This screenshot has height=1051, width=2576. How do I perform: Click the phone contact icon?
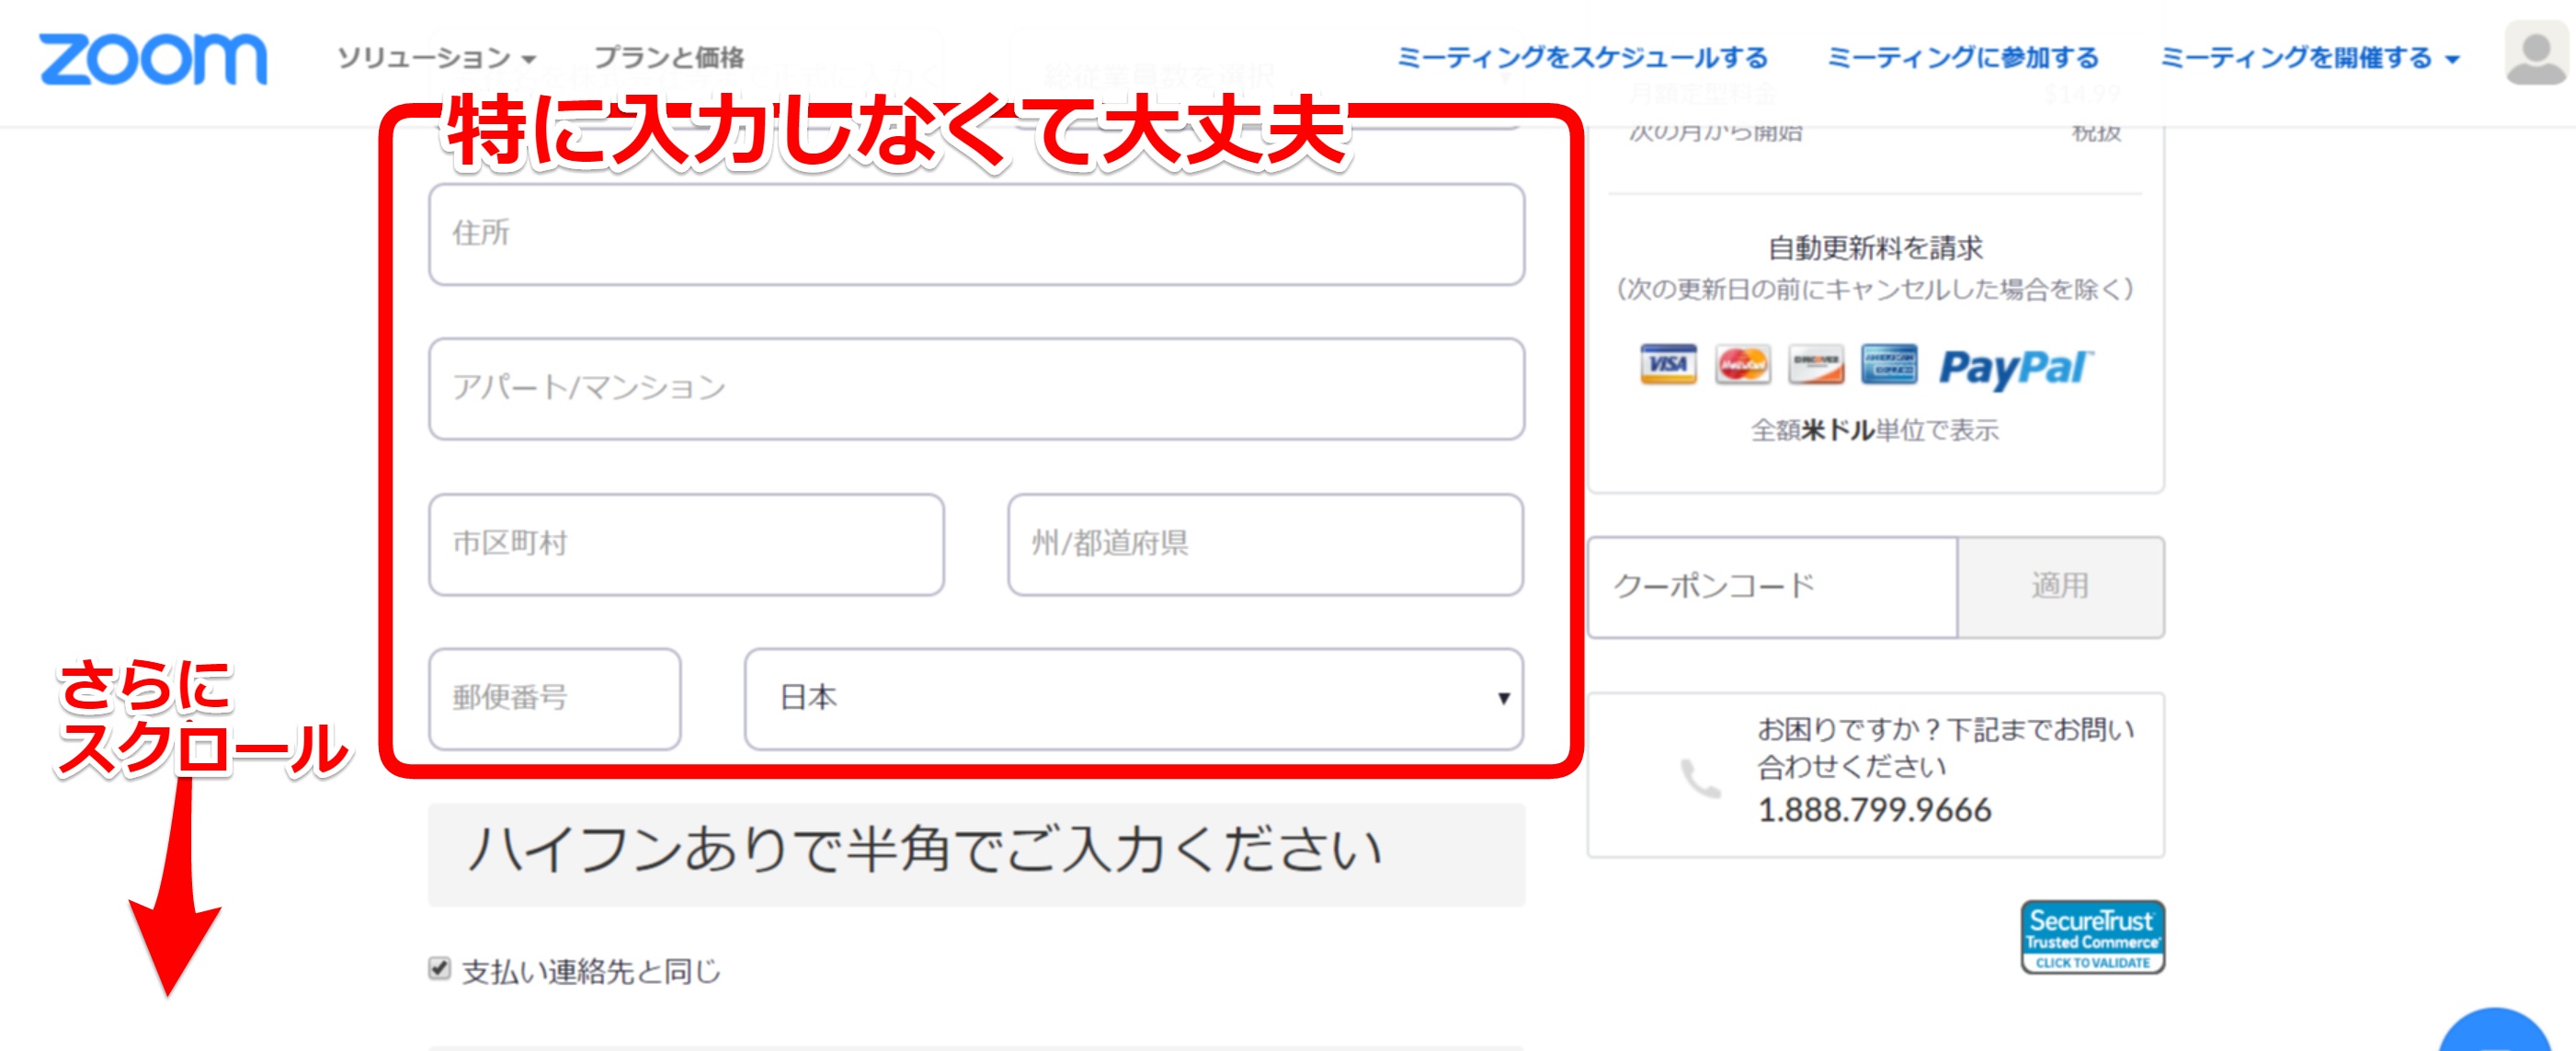[x=1699, y=779]
